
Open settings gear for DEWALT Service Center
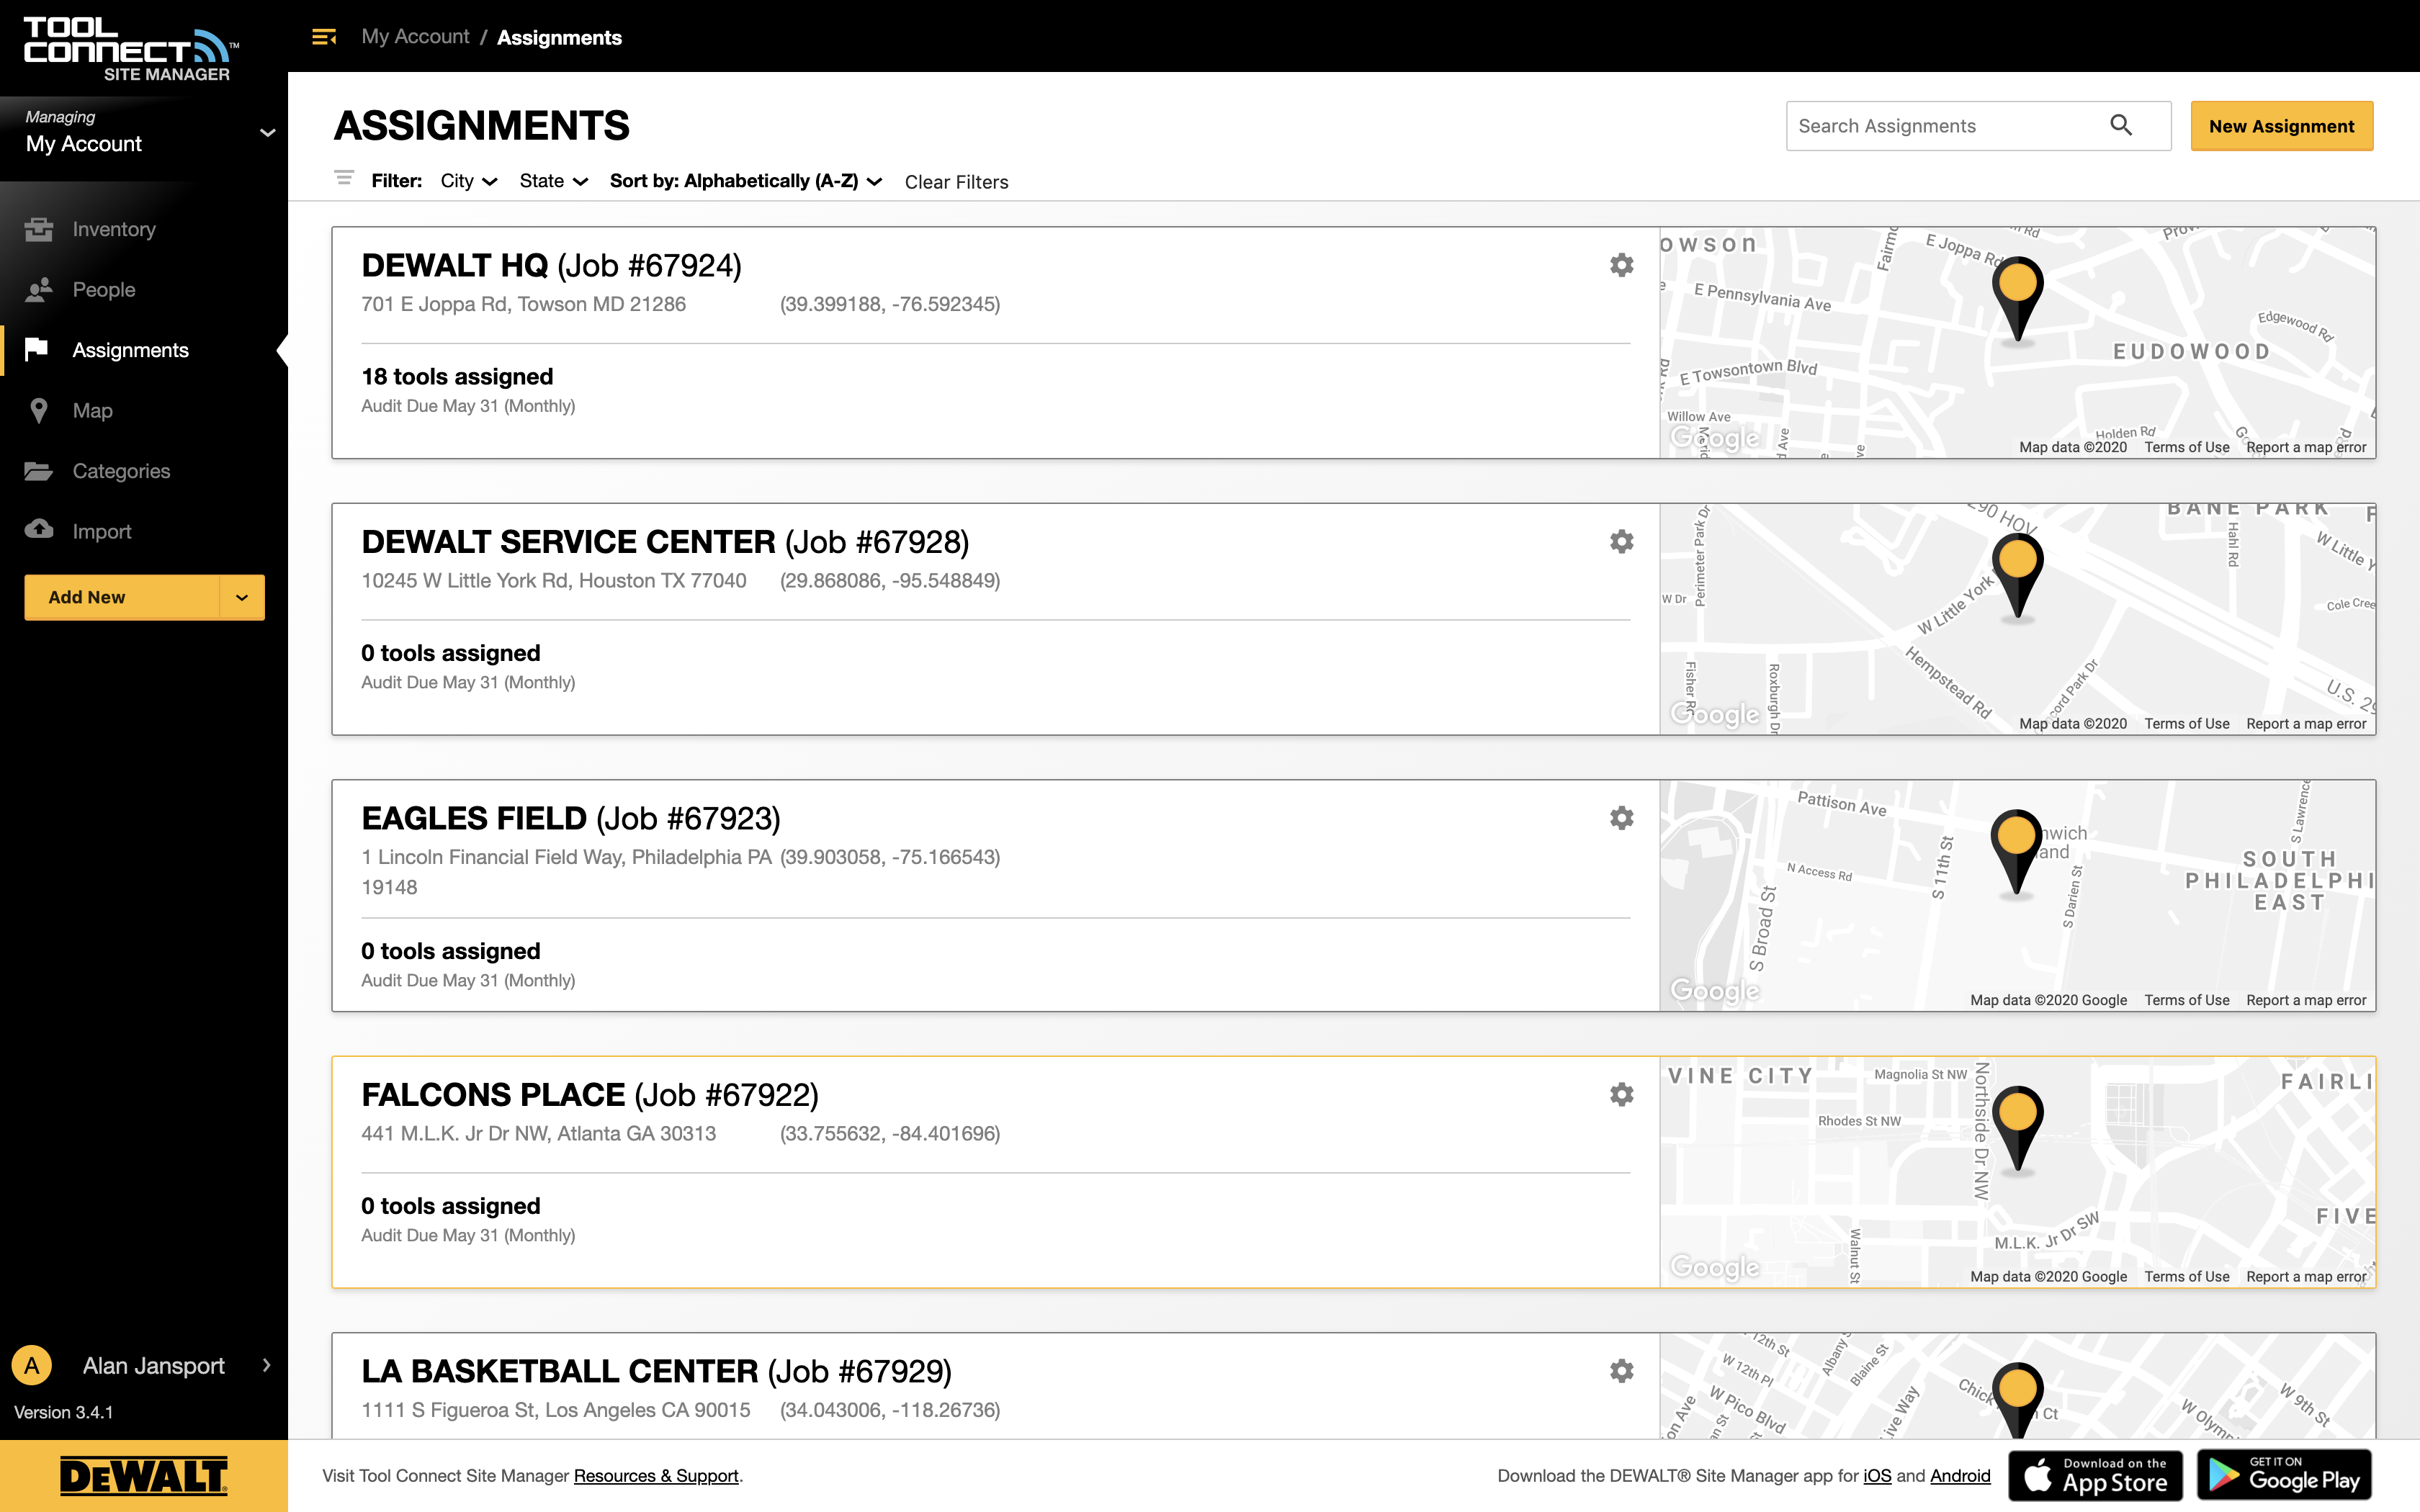pos(1622,542)
